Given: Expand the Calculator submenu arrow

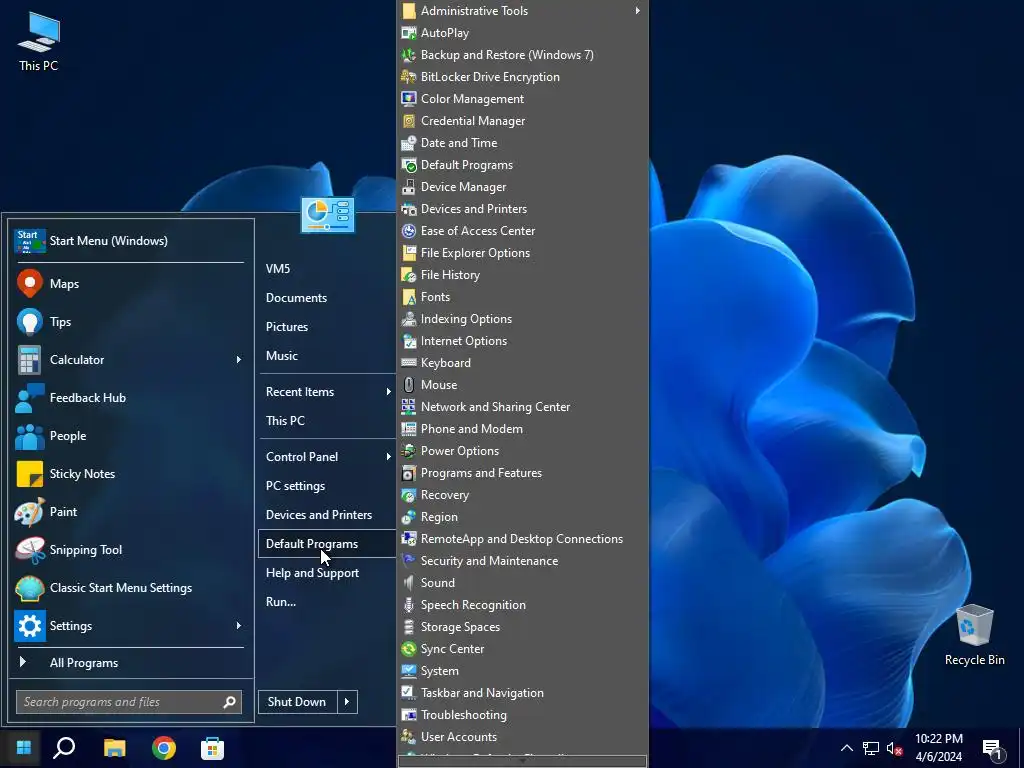Looking at the screenshot, I should [x=238, y=360].
